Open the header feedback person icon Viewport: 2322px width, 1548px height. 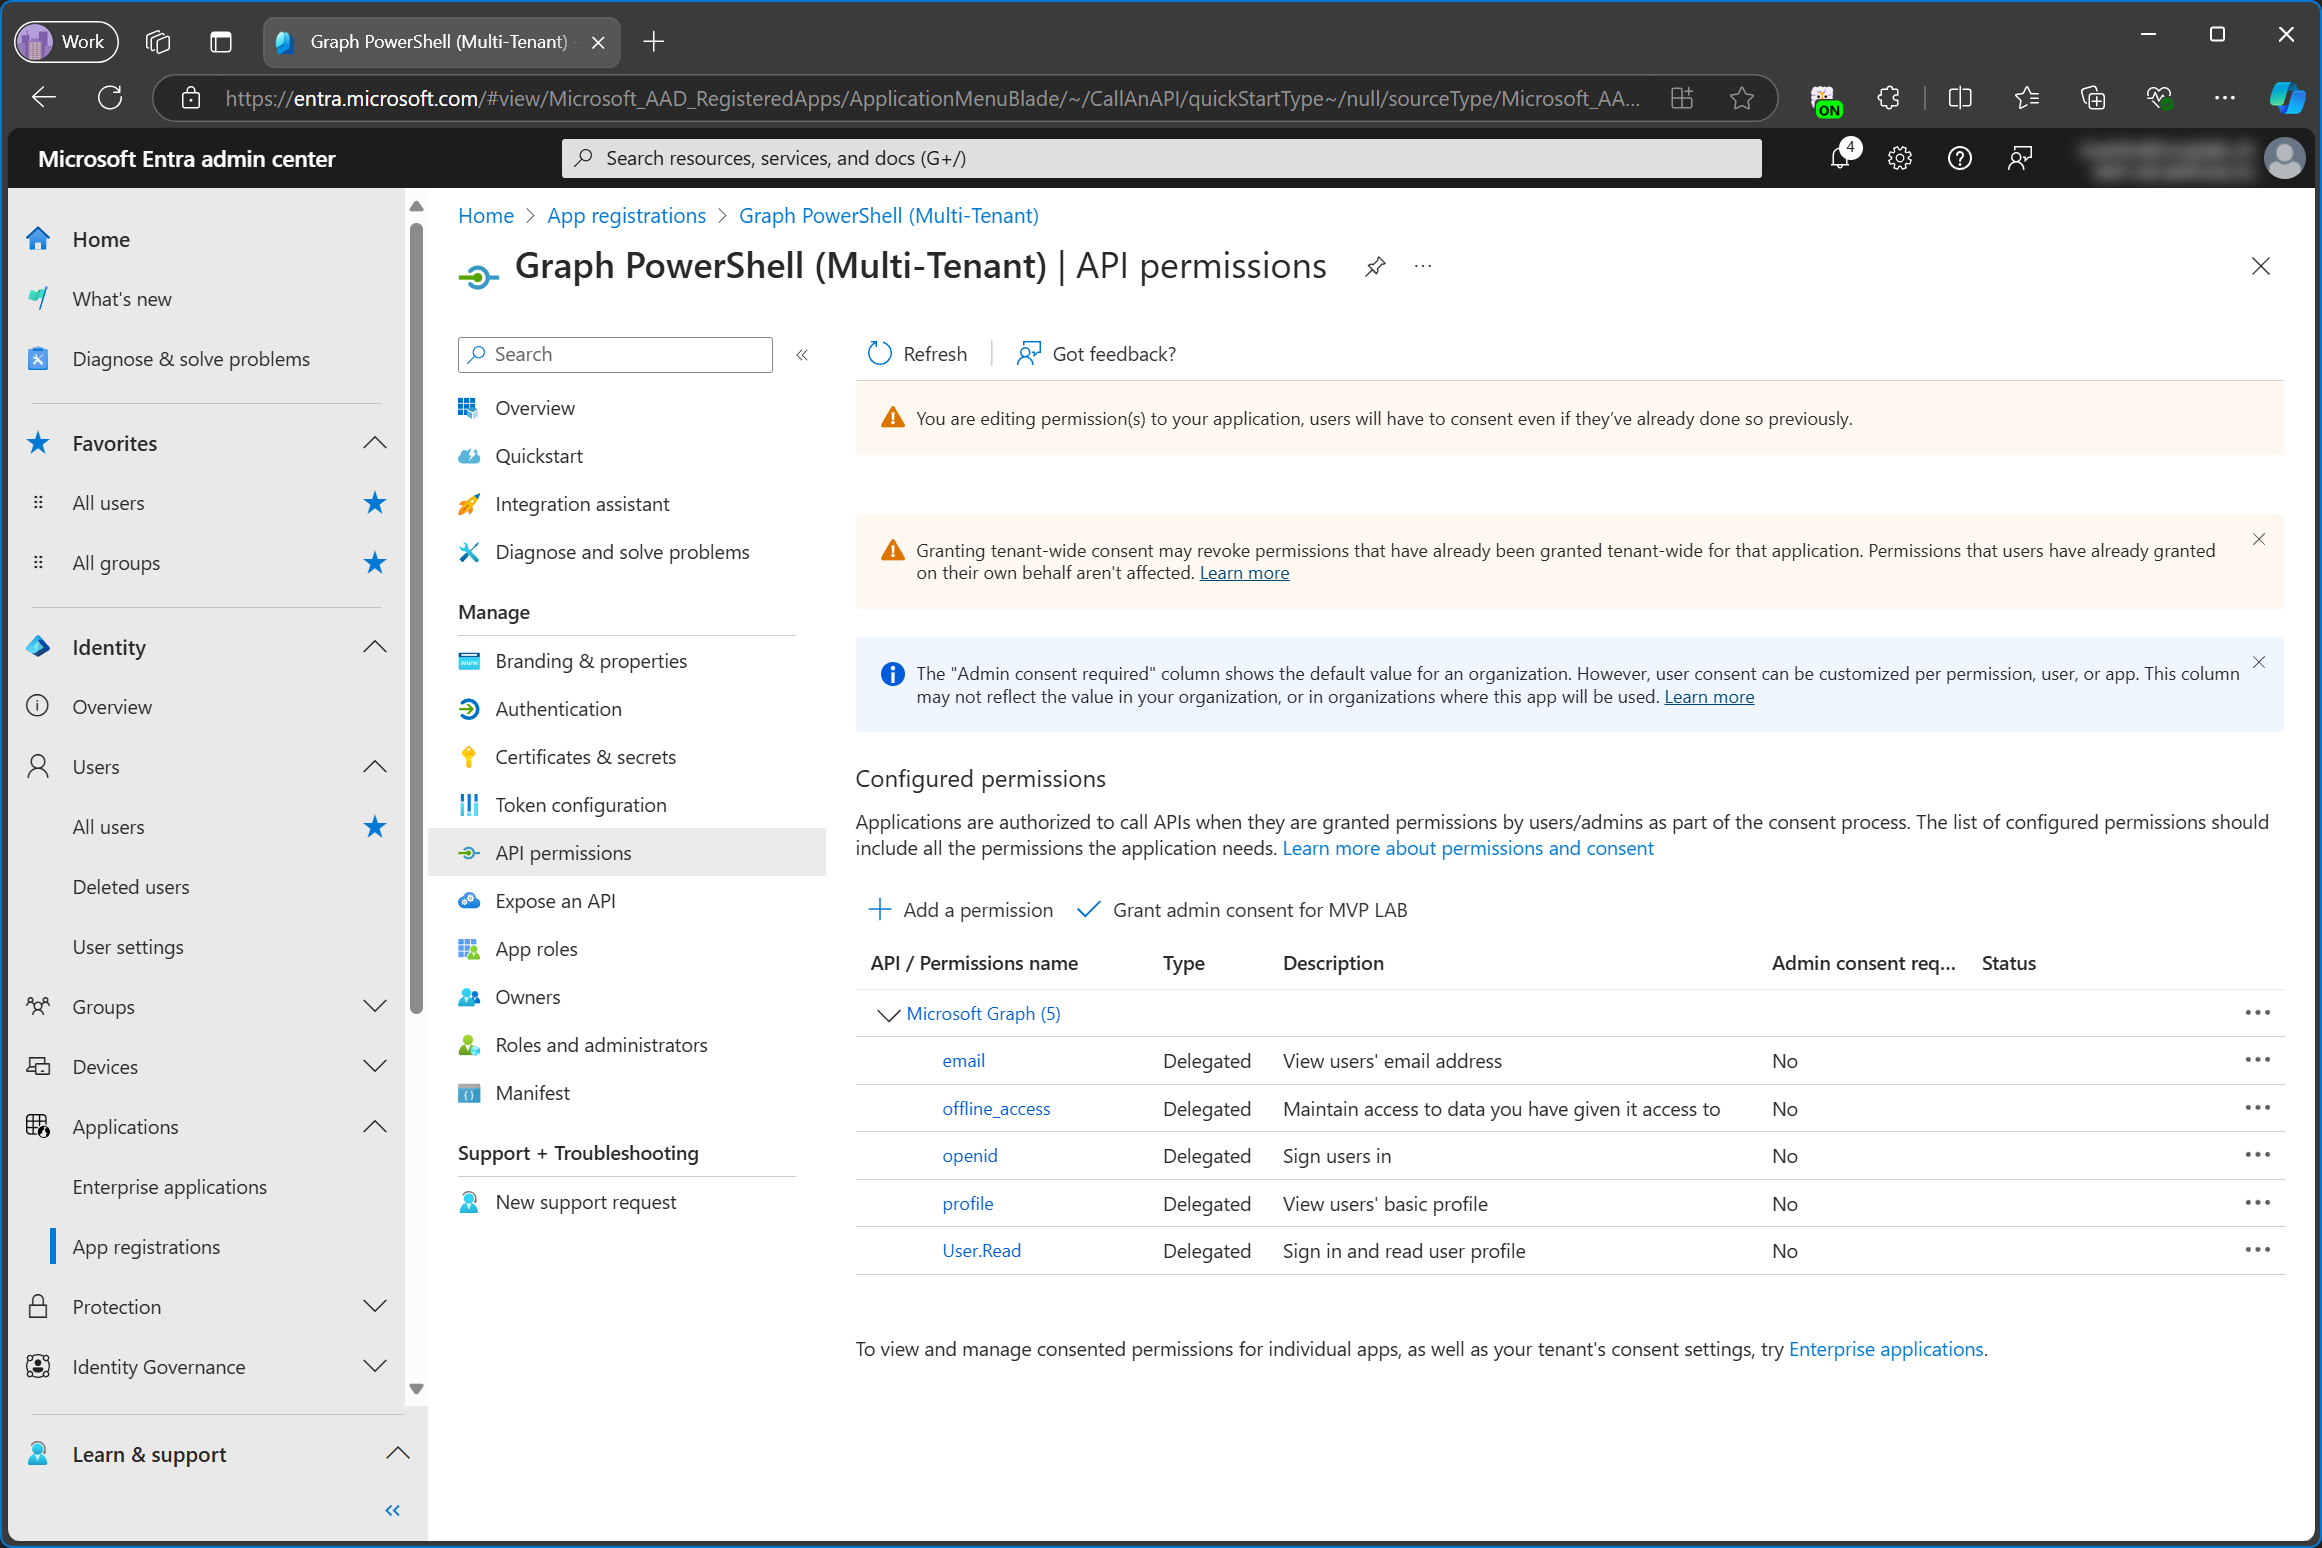point(2020,158)
